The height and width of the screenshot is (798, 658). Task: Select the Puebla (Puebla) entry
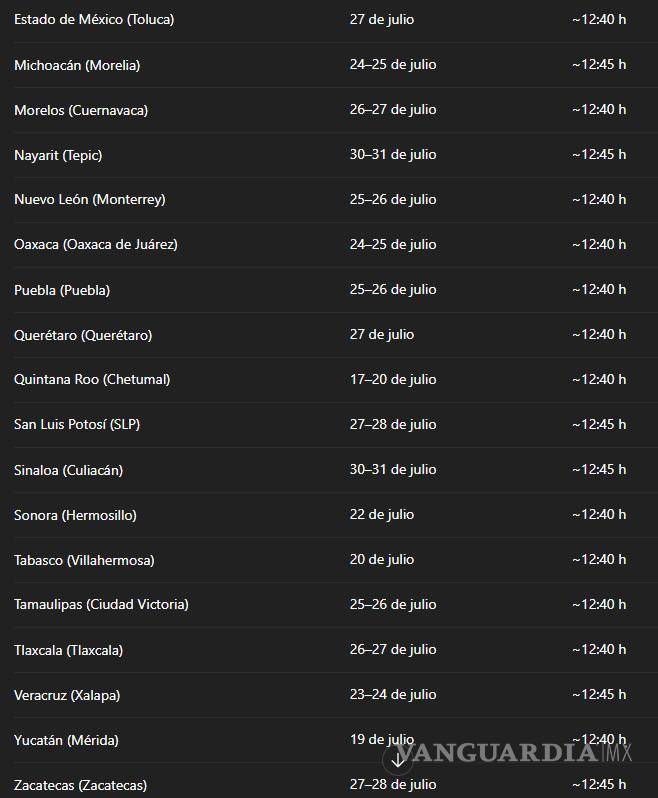[62, 290]
